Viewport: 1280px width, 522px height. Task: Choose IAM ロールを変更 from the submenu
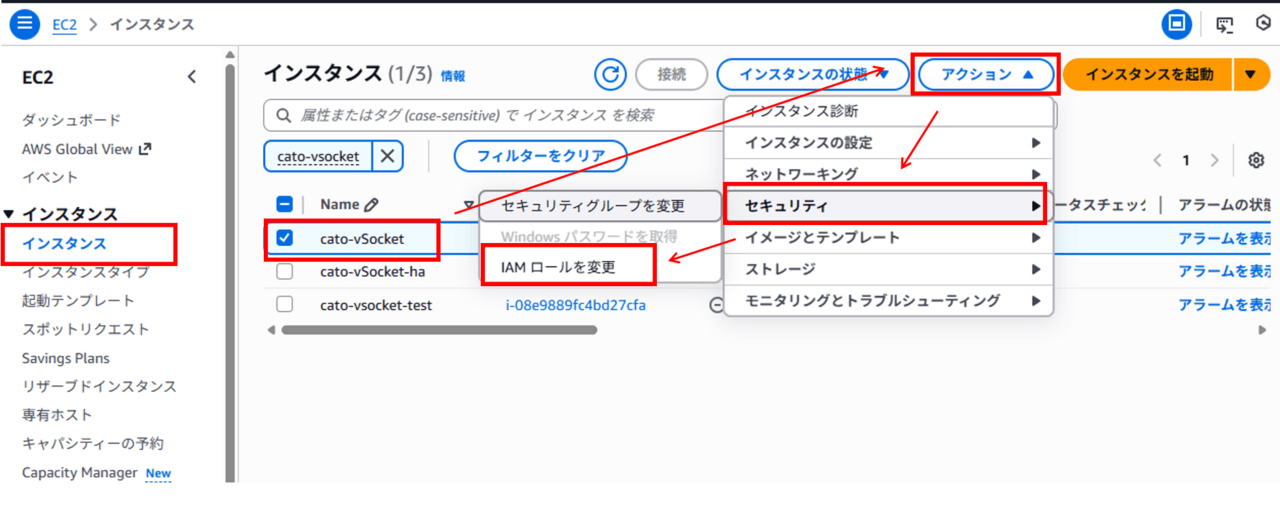click(558, 267)
